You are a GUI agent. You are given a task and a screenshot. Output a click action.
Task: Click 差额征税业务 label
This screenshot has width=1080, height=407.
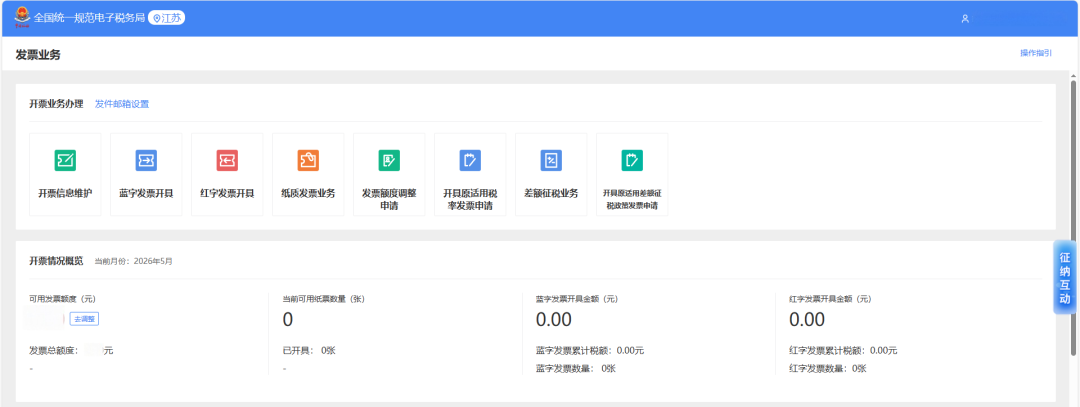[551, 194]
